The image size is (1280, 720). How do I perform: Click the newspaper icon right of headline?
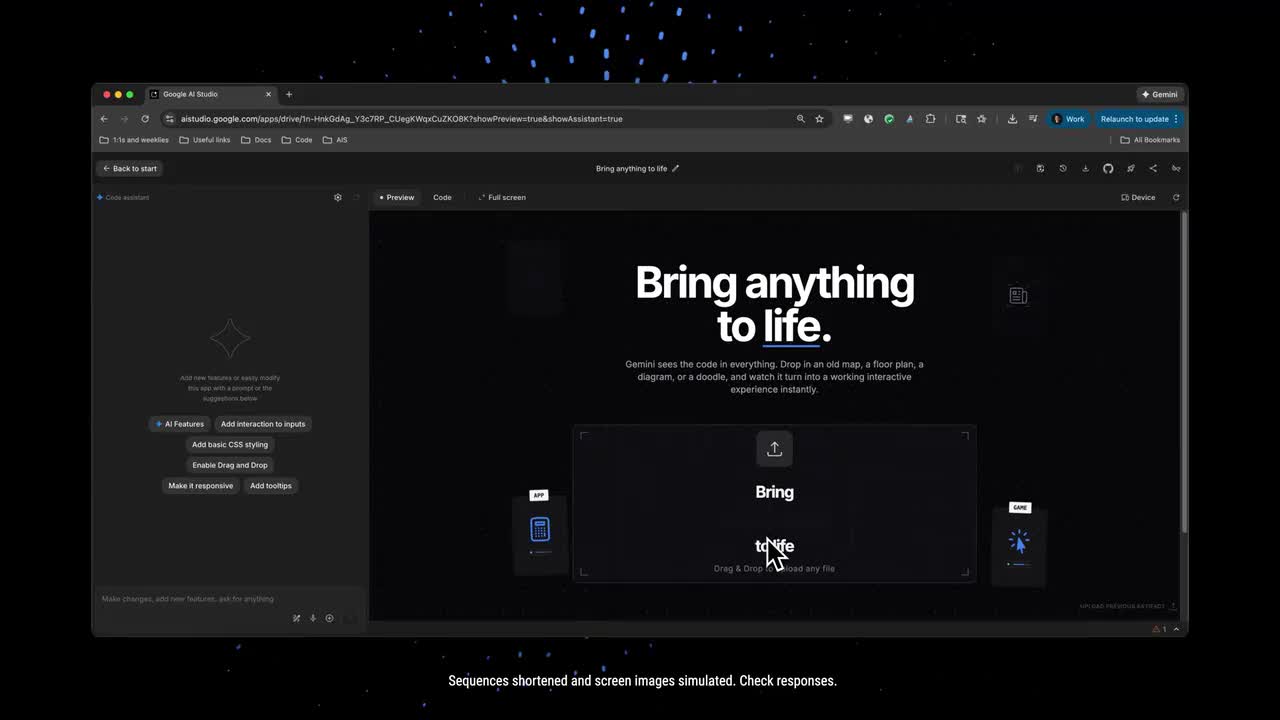(1018, 295)
